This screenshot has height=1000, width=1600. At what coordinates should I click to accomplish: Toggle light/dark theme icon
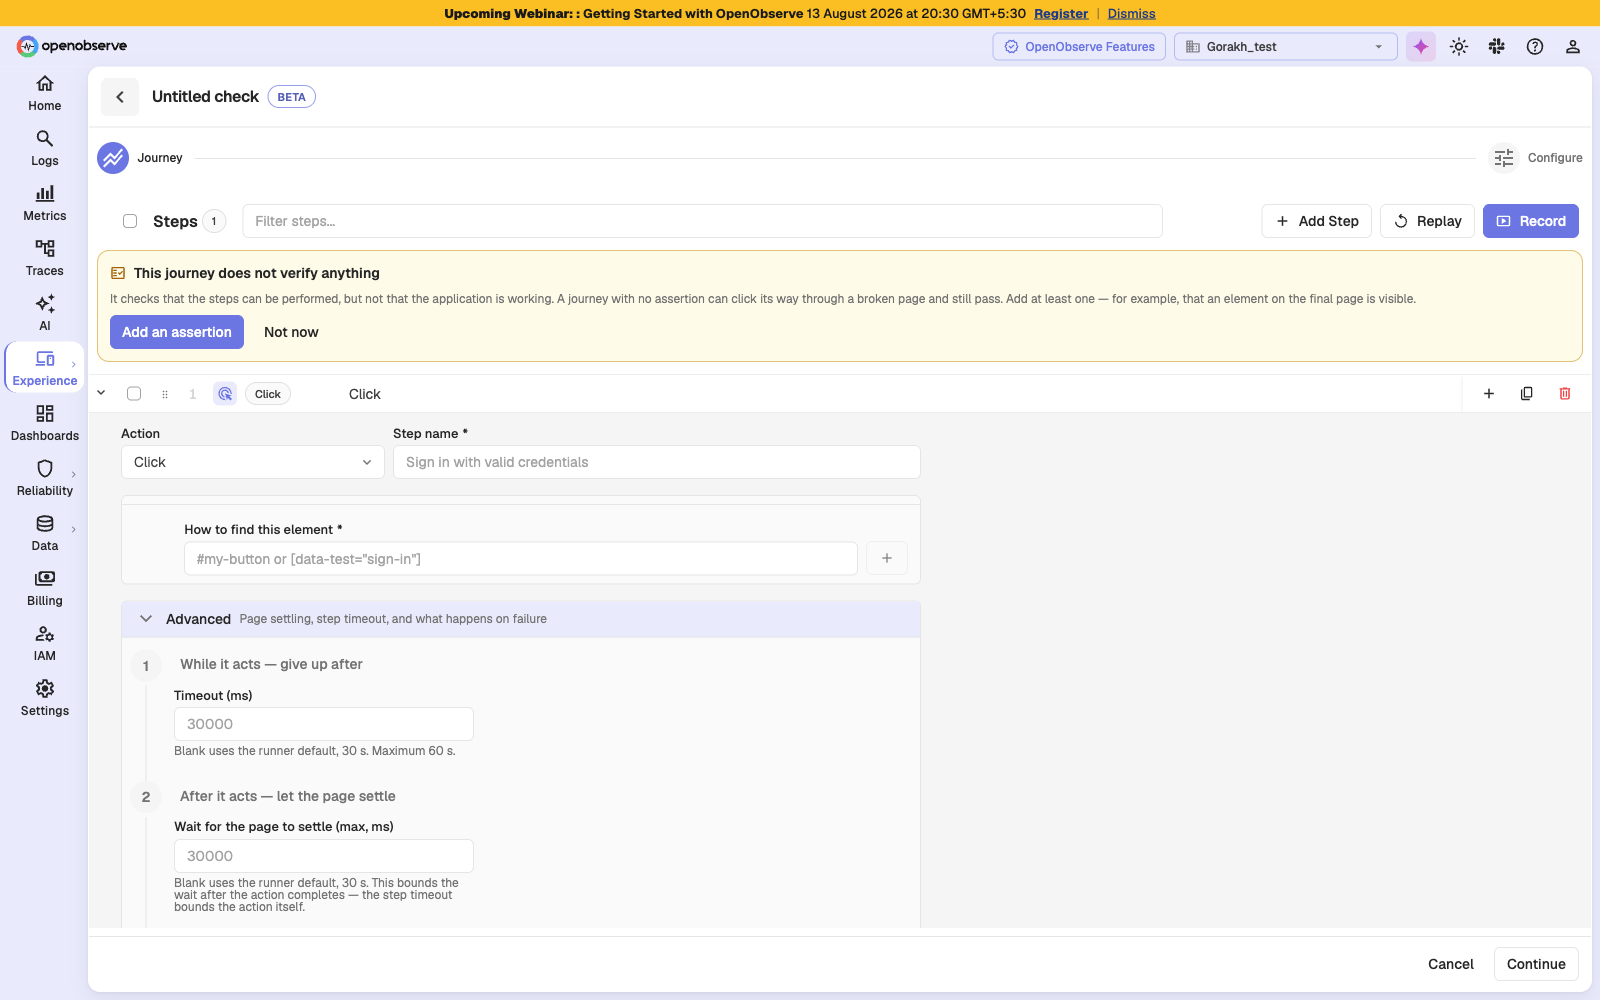1459,47
